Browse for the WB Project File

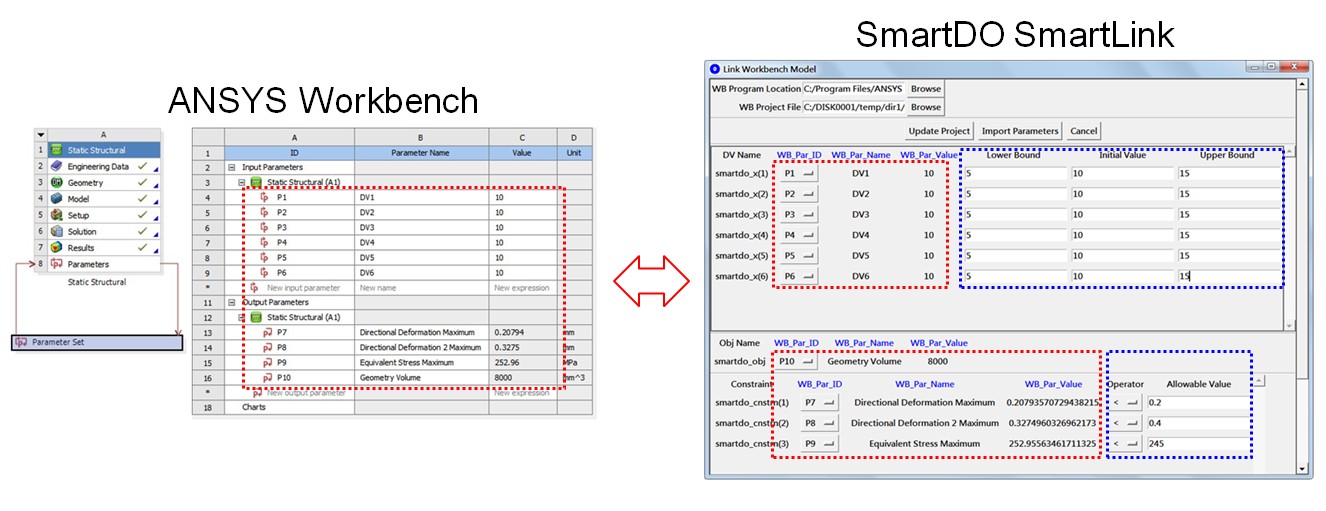coord(925,107)
